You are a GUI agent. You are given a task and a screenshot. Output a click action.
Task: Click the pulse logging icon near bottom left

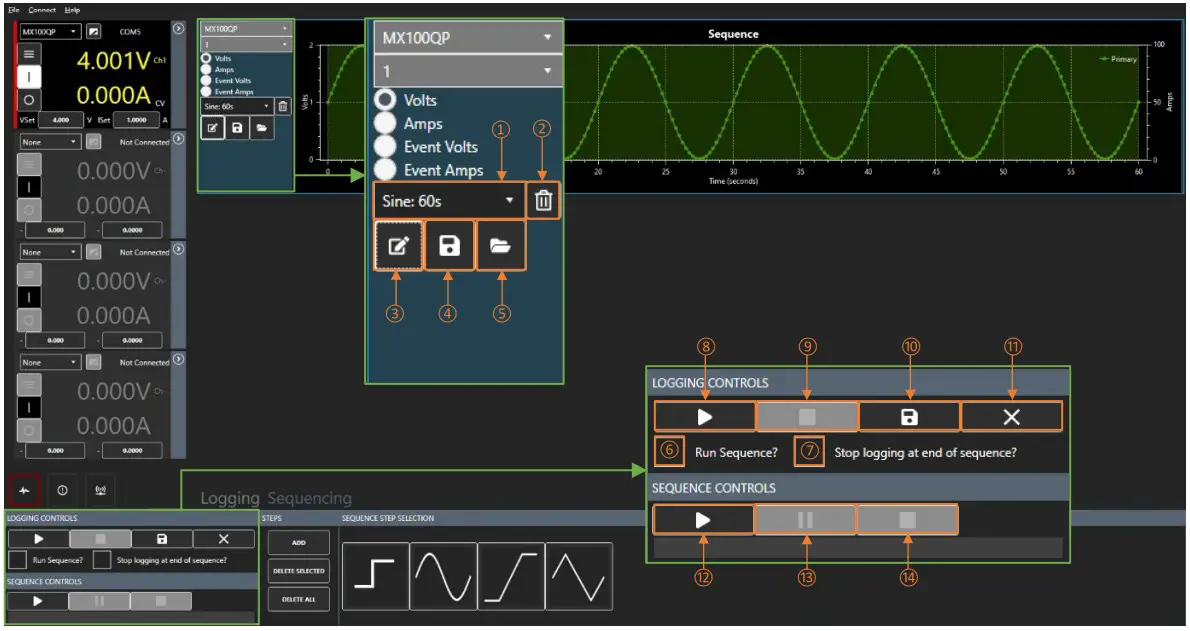23,490
